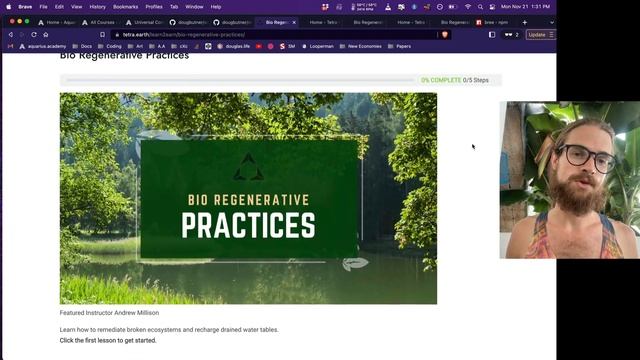Open the macOS Control Center icon

pos(492,7)
